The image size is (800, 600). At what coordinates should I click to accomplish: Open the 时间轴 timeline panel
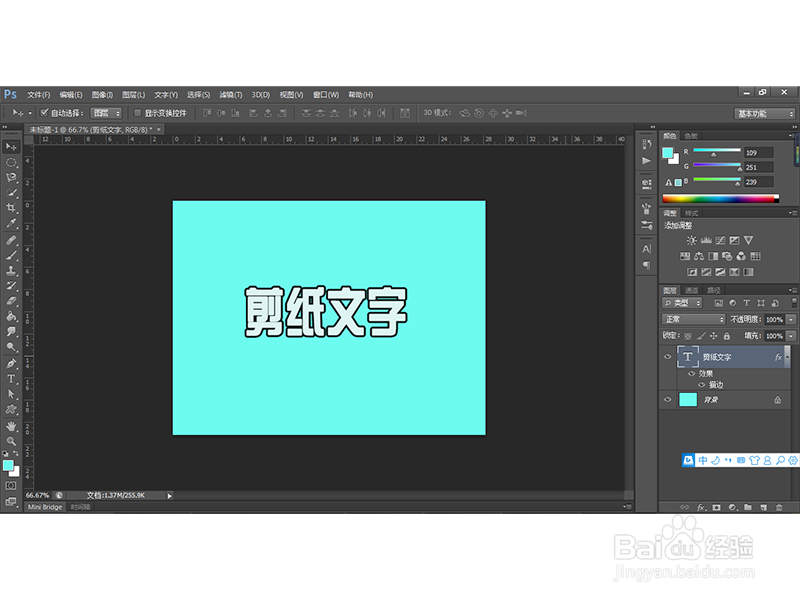click(80, 507)
